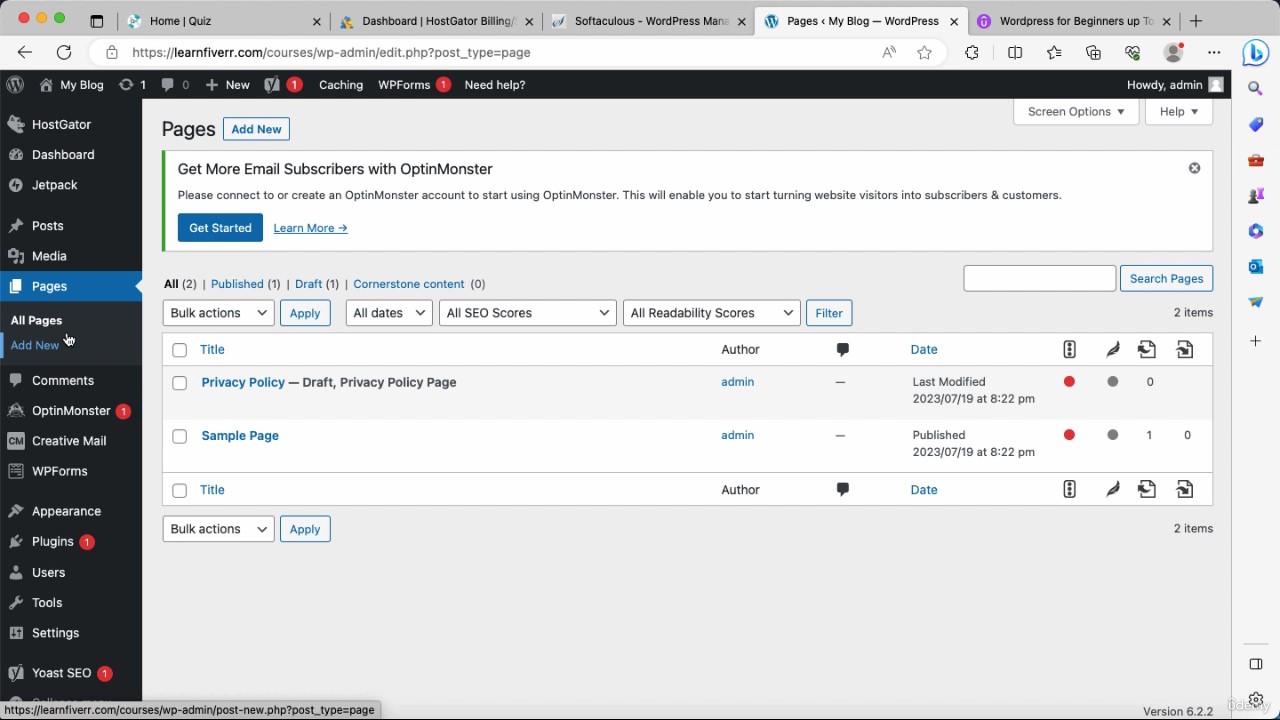Add page to favorites star icon
Image resolution: width=1280 pixels, height=720 pixels.
coord(924,52)
